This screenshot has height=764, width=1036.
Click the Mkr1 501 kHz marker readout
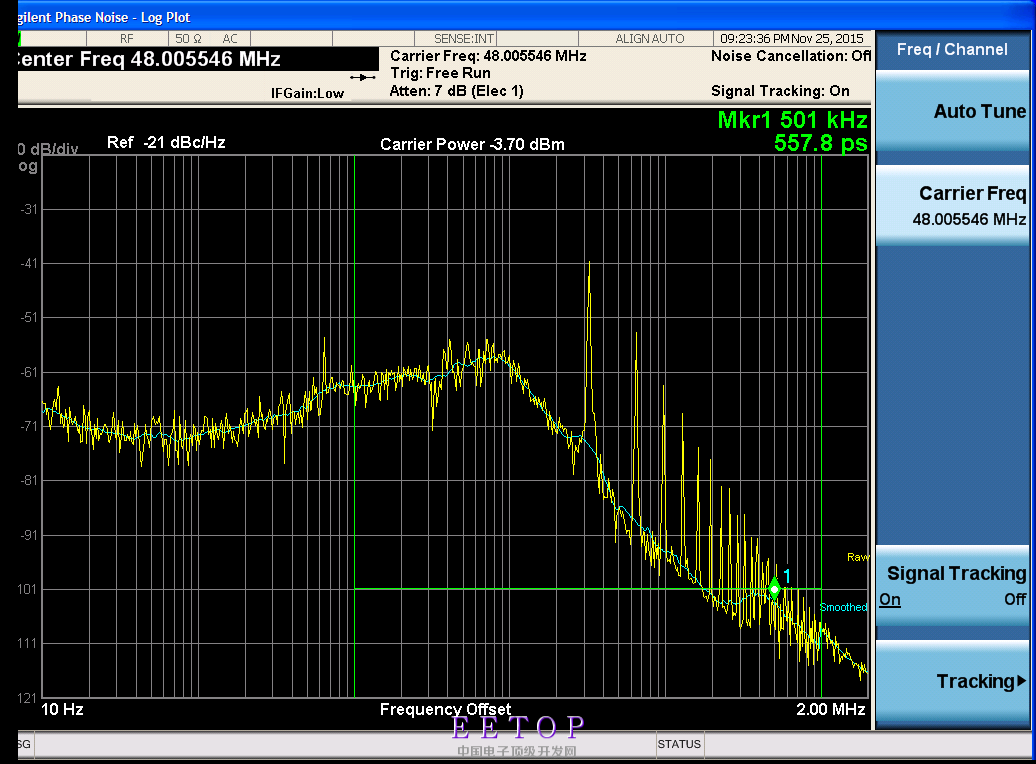792,120
